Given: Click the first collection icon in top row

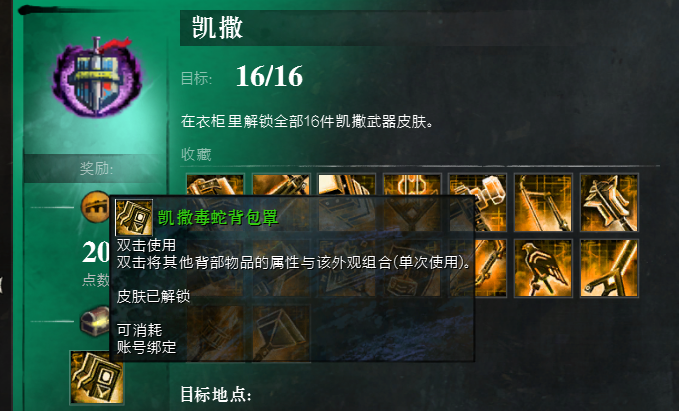Looking at the screenshot, I should coord(215,184).
